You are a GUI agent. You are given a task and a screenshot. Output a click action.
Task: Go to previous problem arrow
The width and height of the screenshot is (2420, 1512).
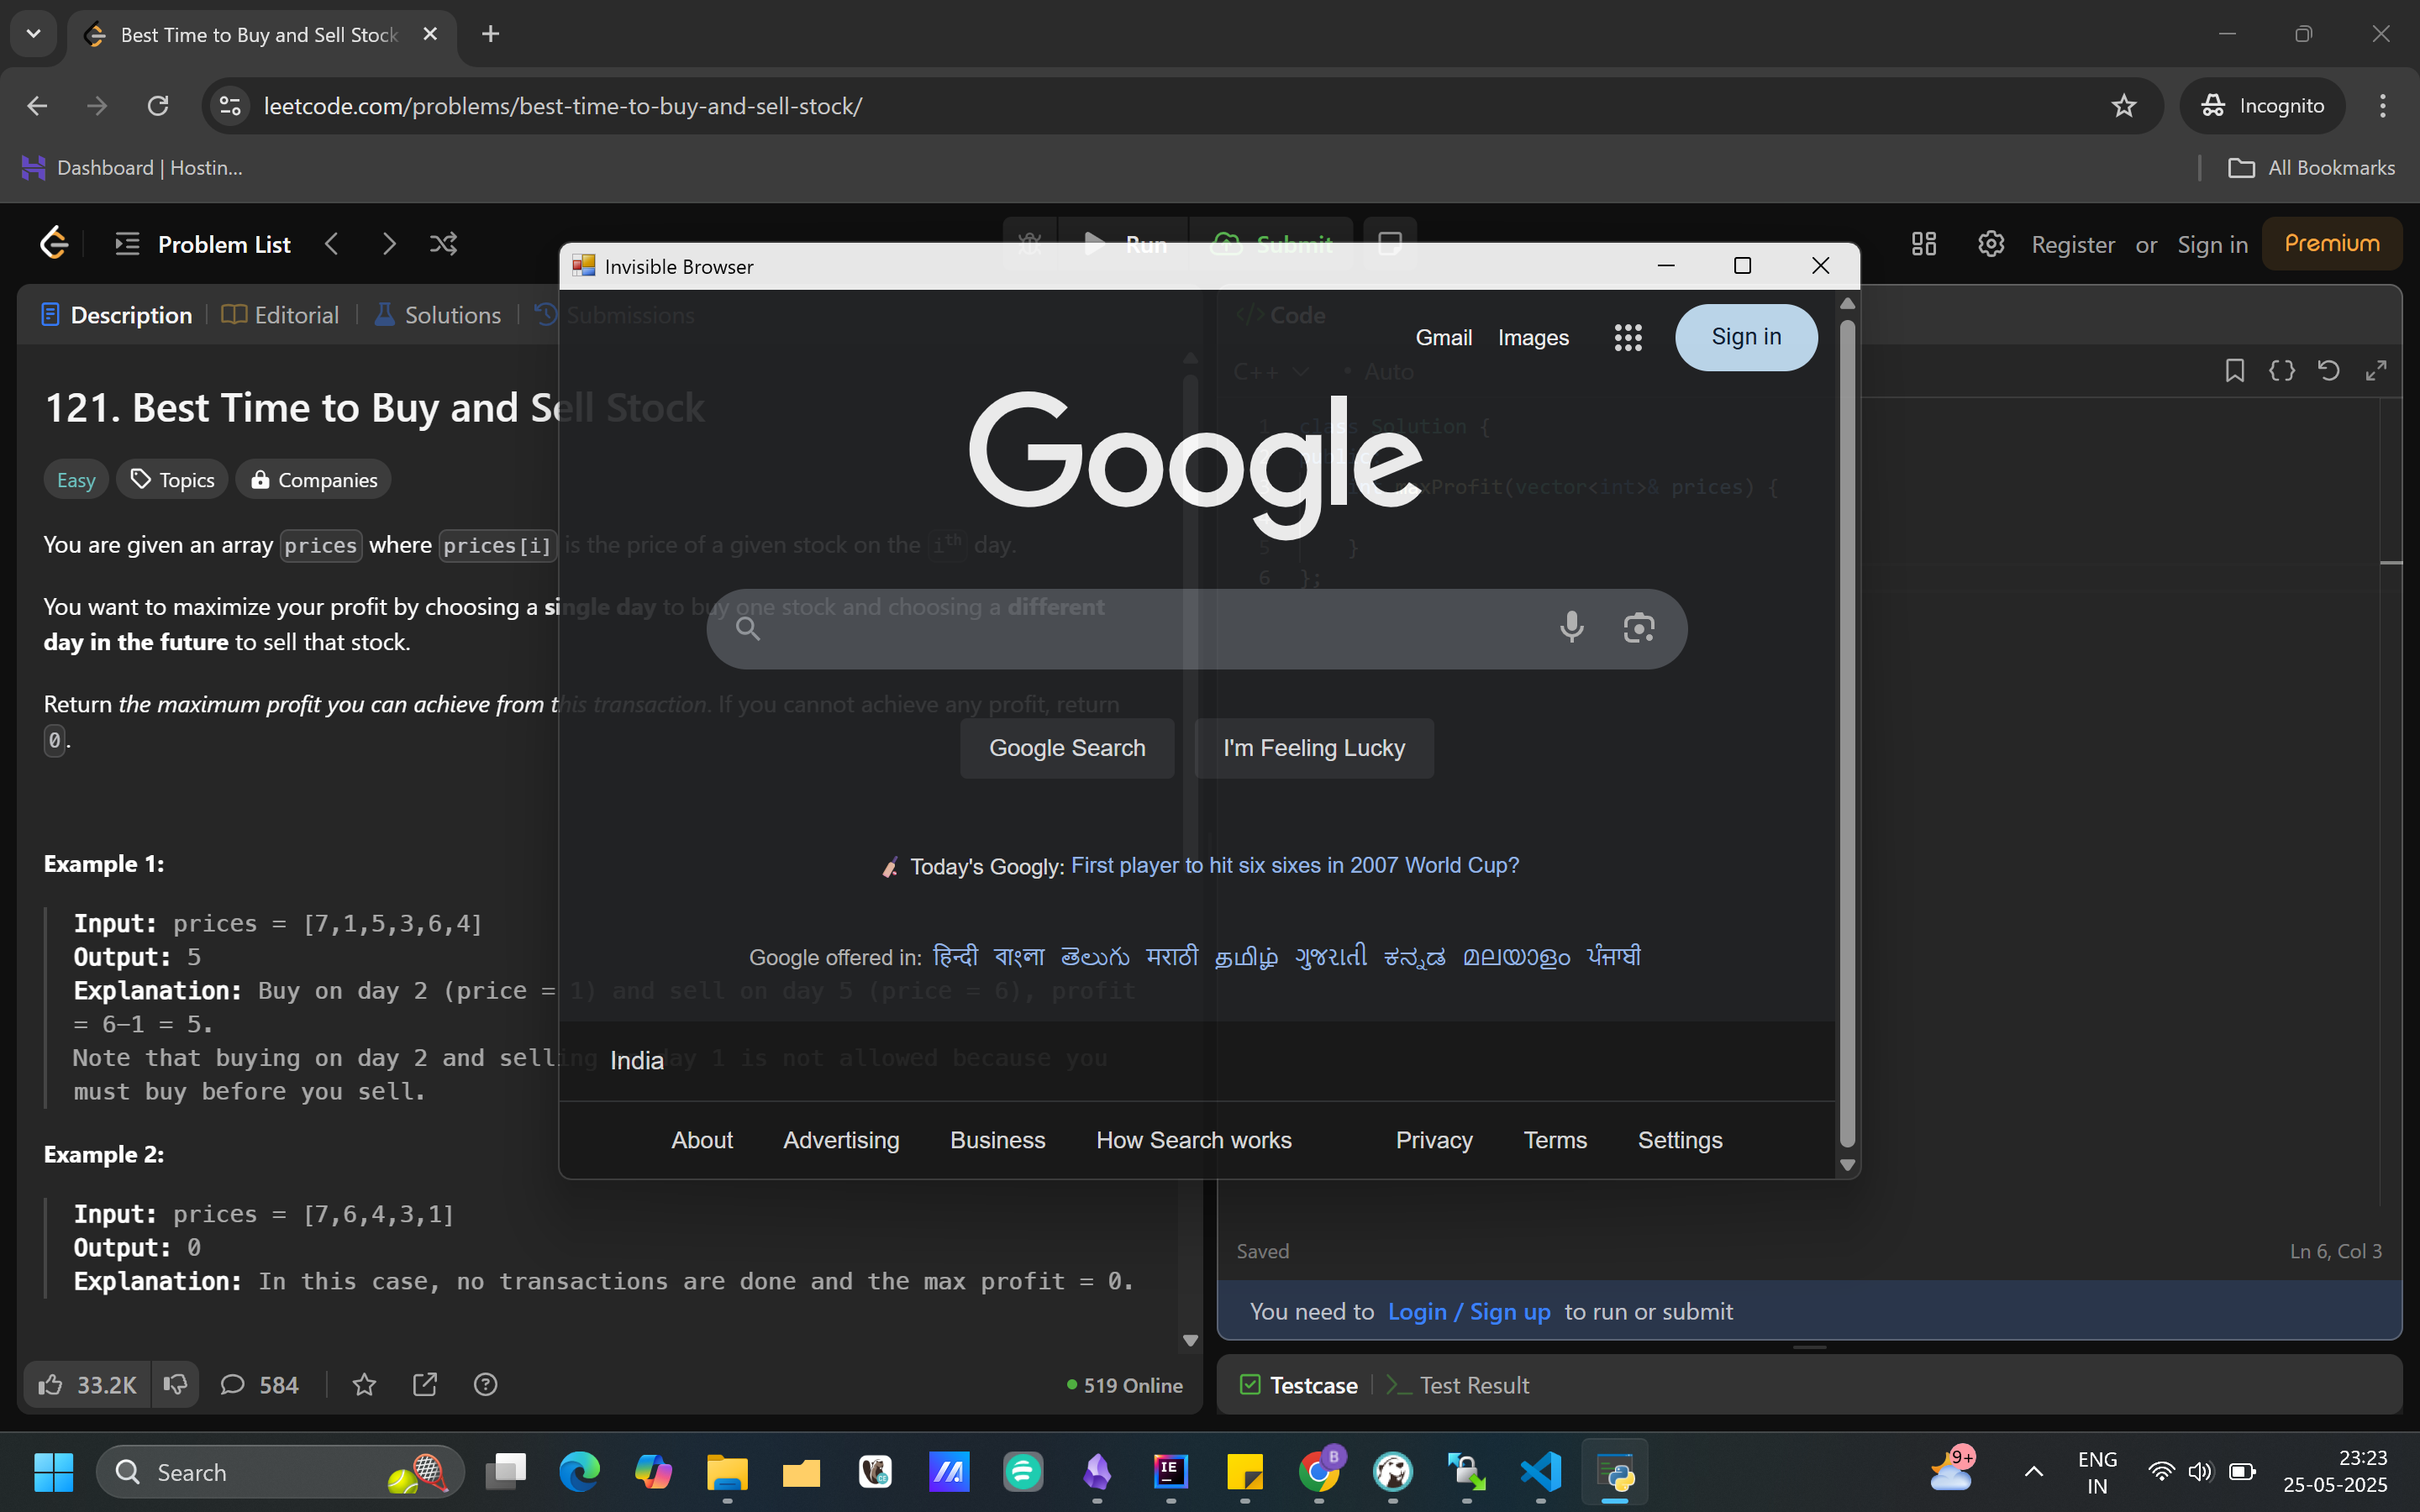[332, 244]
